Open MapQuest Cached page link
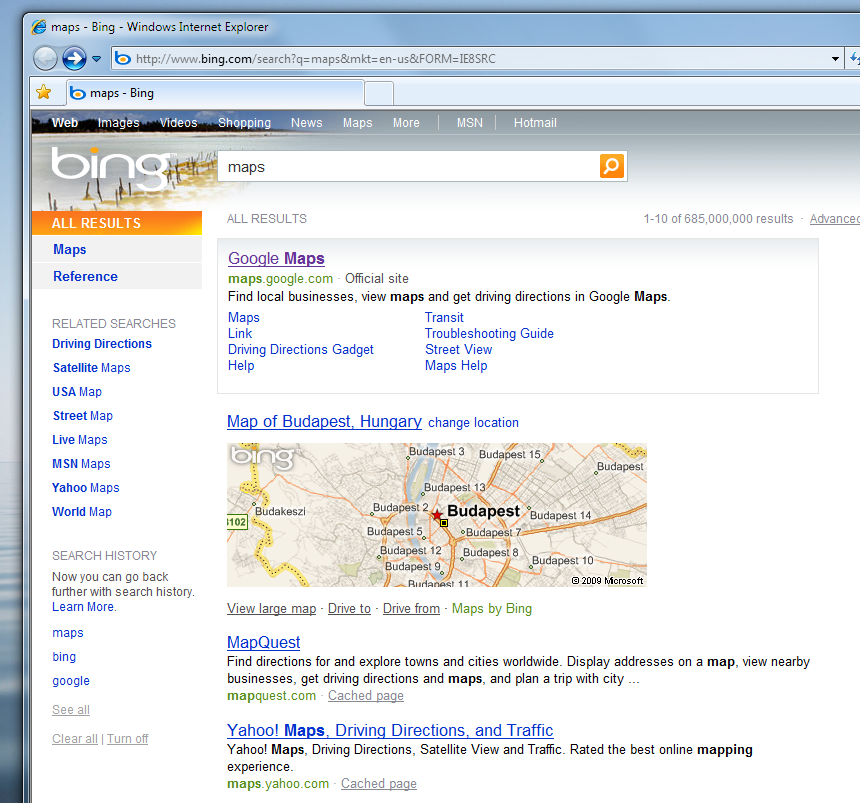This screenshot has width=860, height=803. [x=366, y=696]
